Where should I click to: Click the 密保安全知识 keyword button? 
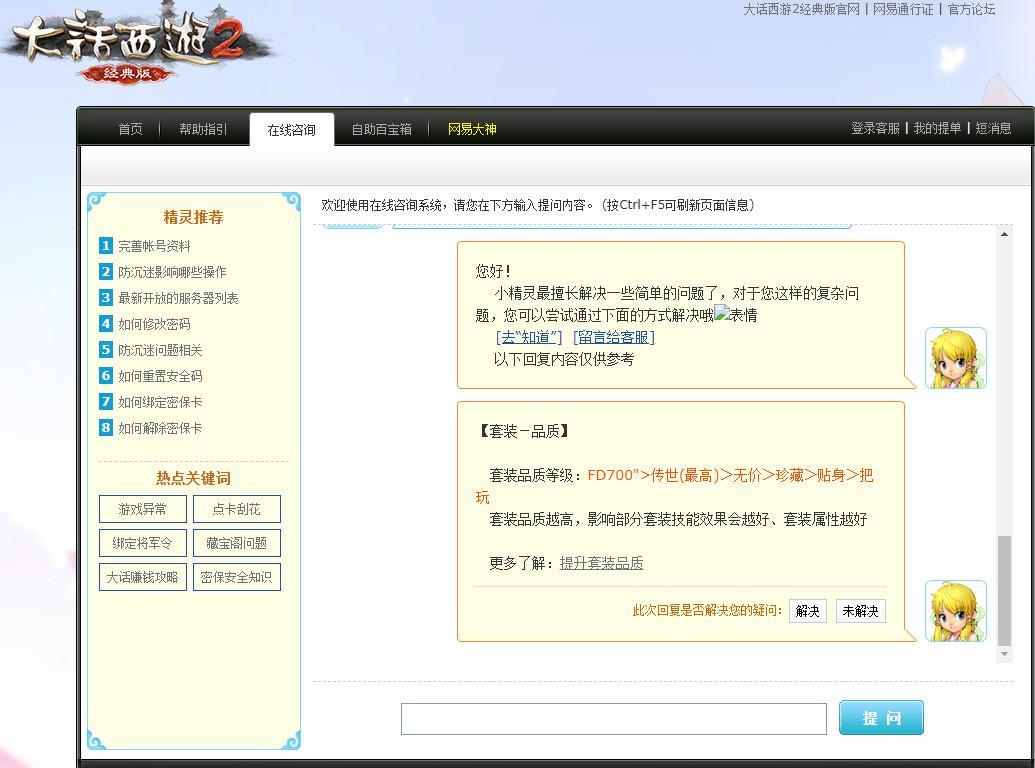coord(236,577)
